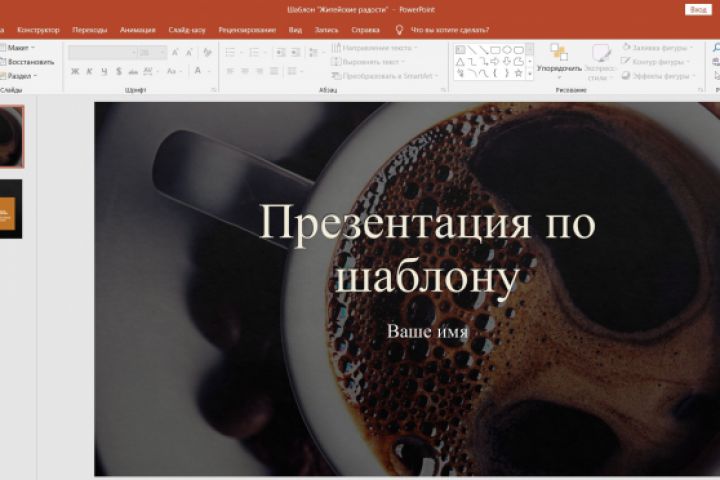Image resolution: width=720 pixels, height=480 pixels.
Task: Click the Восстановить reset button
Action: (27, 62)
